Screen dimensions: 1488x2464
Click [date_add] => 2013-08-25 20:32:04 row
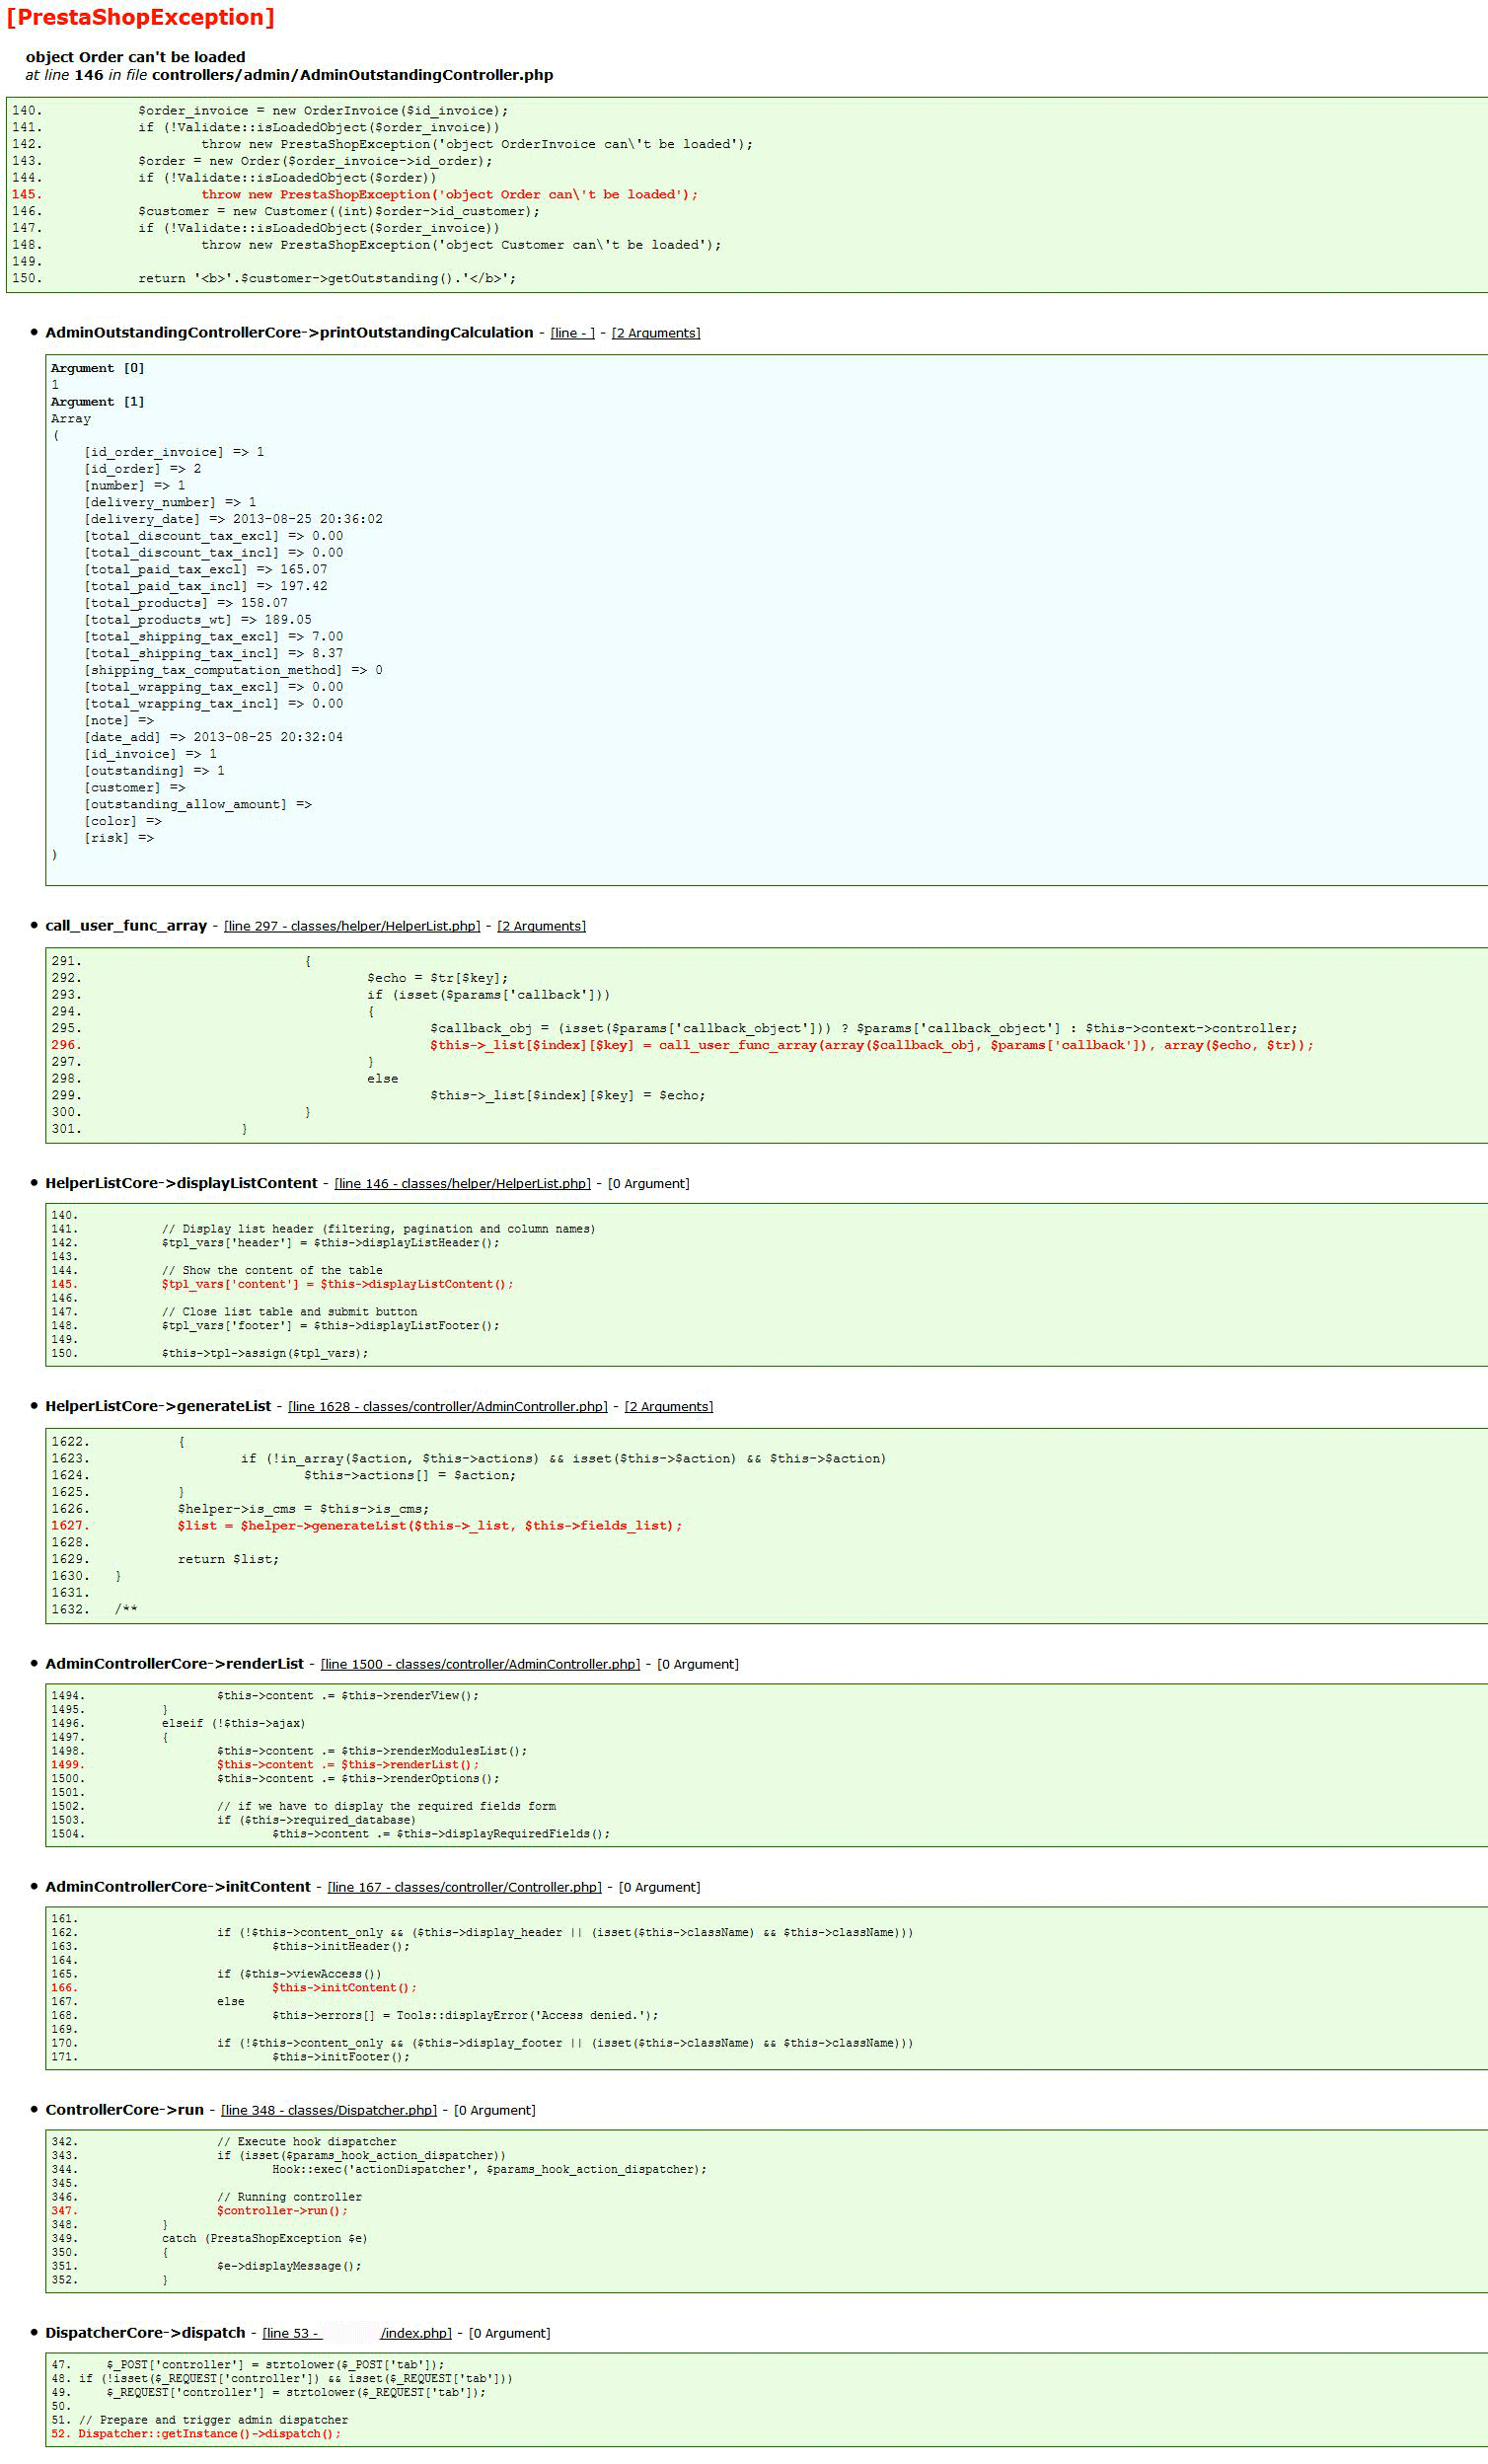(x=213, y=737)
